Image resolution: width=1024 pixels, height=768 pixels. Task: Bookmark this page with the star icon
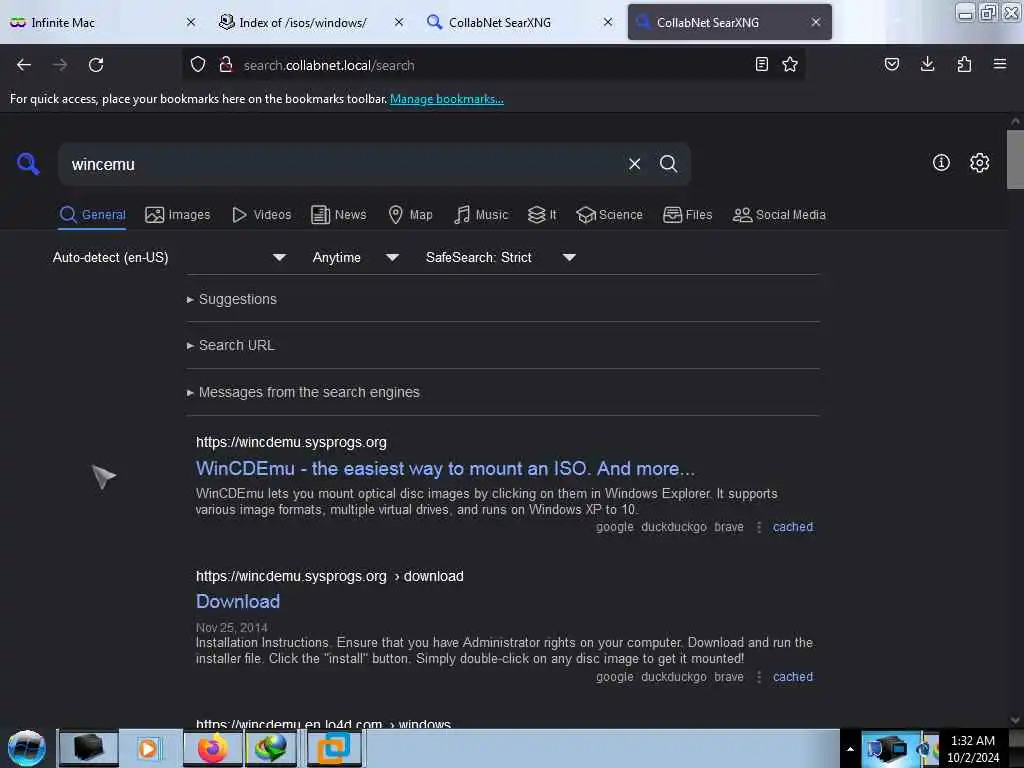point(790,65)
